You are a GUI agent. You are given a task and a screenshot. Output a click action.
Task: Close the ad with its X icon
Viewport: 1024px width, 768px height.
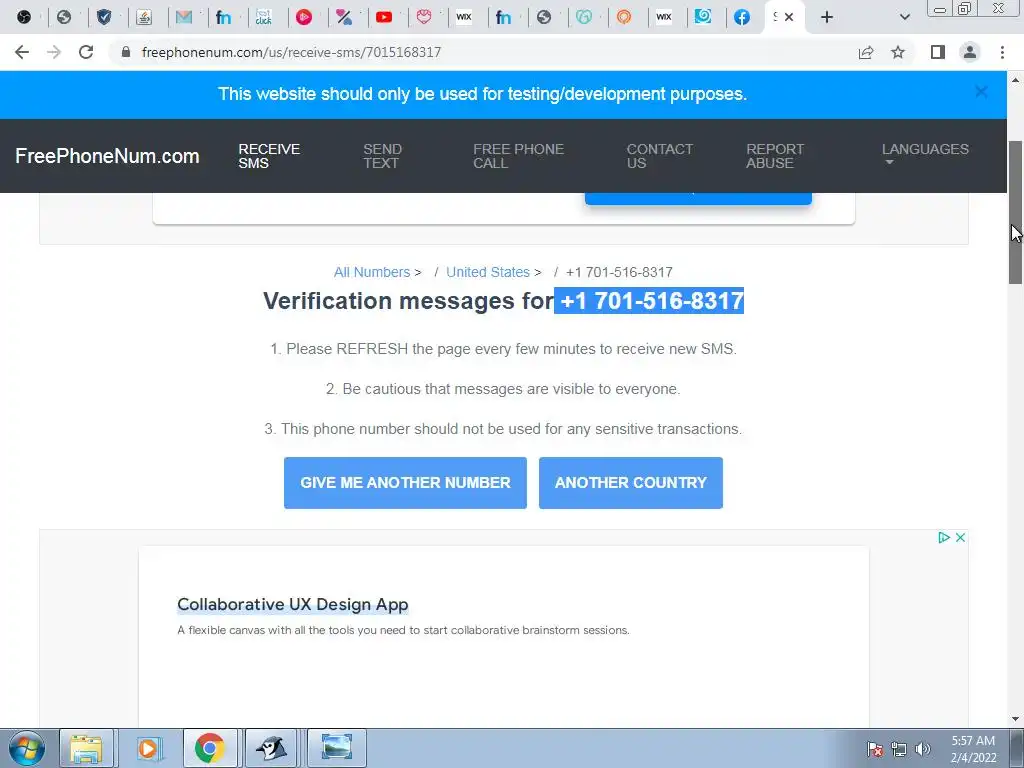[960, 537]
